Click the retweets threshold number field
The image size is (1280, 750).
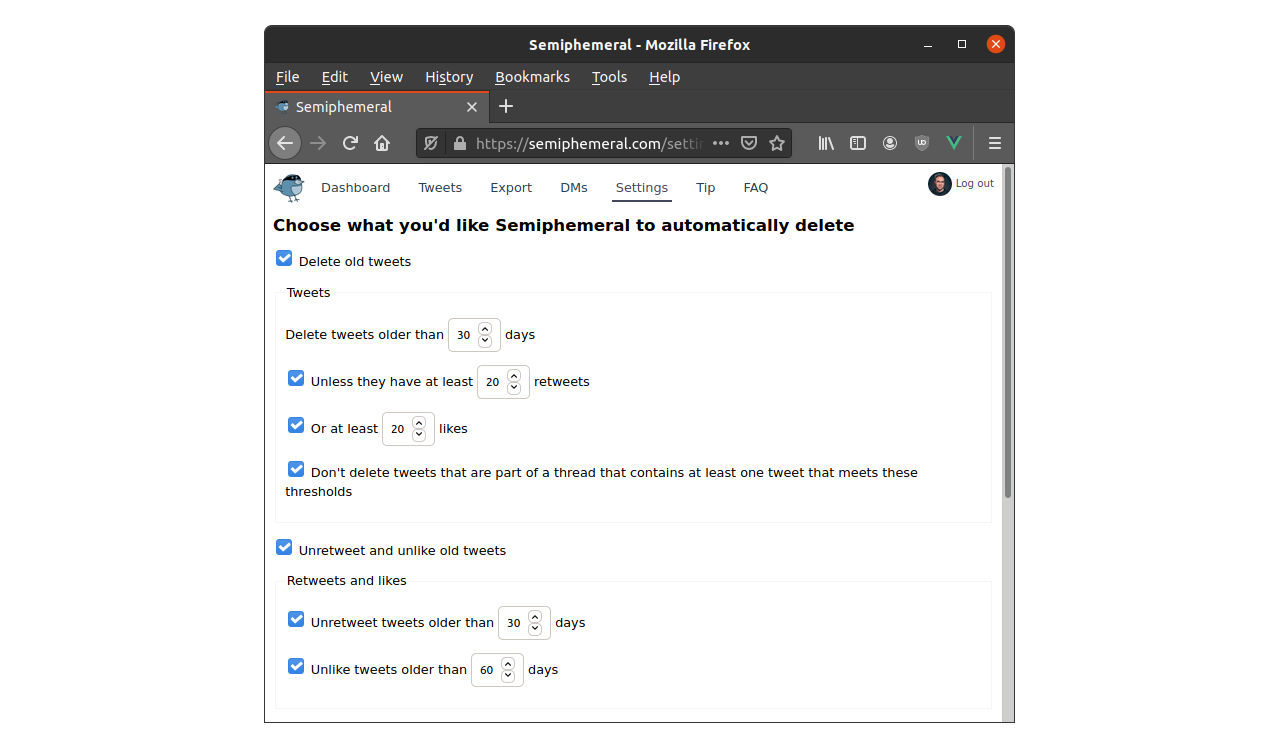(x=503, y=382)
